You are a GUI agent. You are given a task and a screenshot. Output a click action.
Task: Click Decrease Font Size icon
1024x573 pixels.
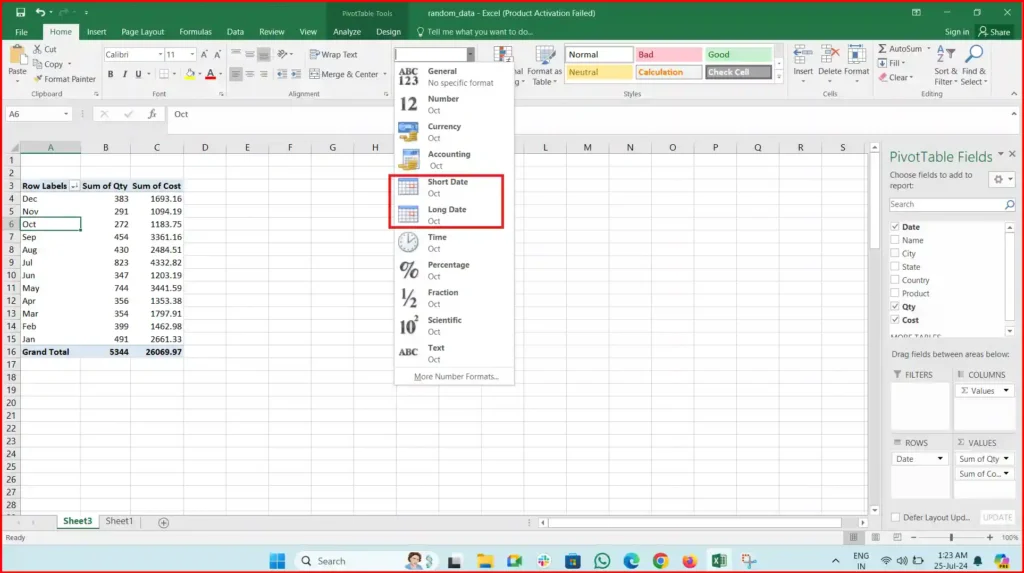(217, 55)
